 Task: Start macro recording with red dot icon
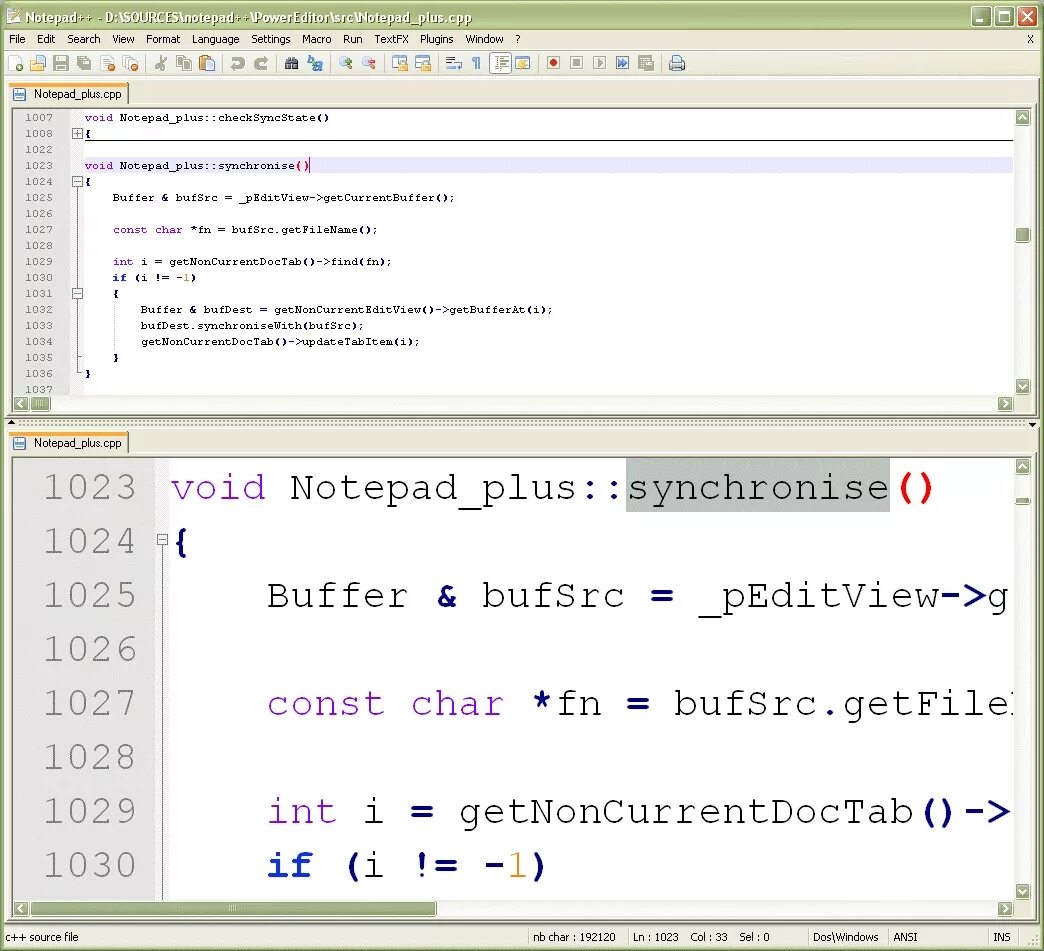[x=553, y=64]
